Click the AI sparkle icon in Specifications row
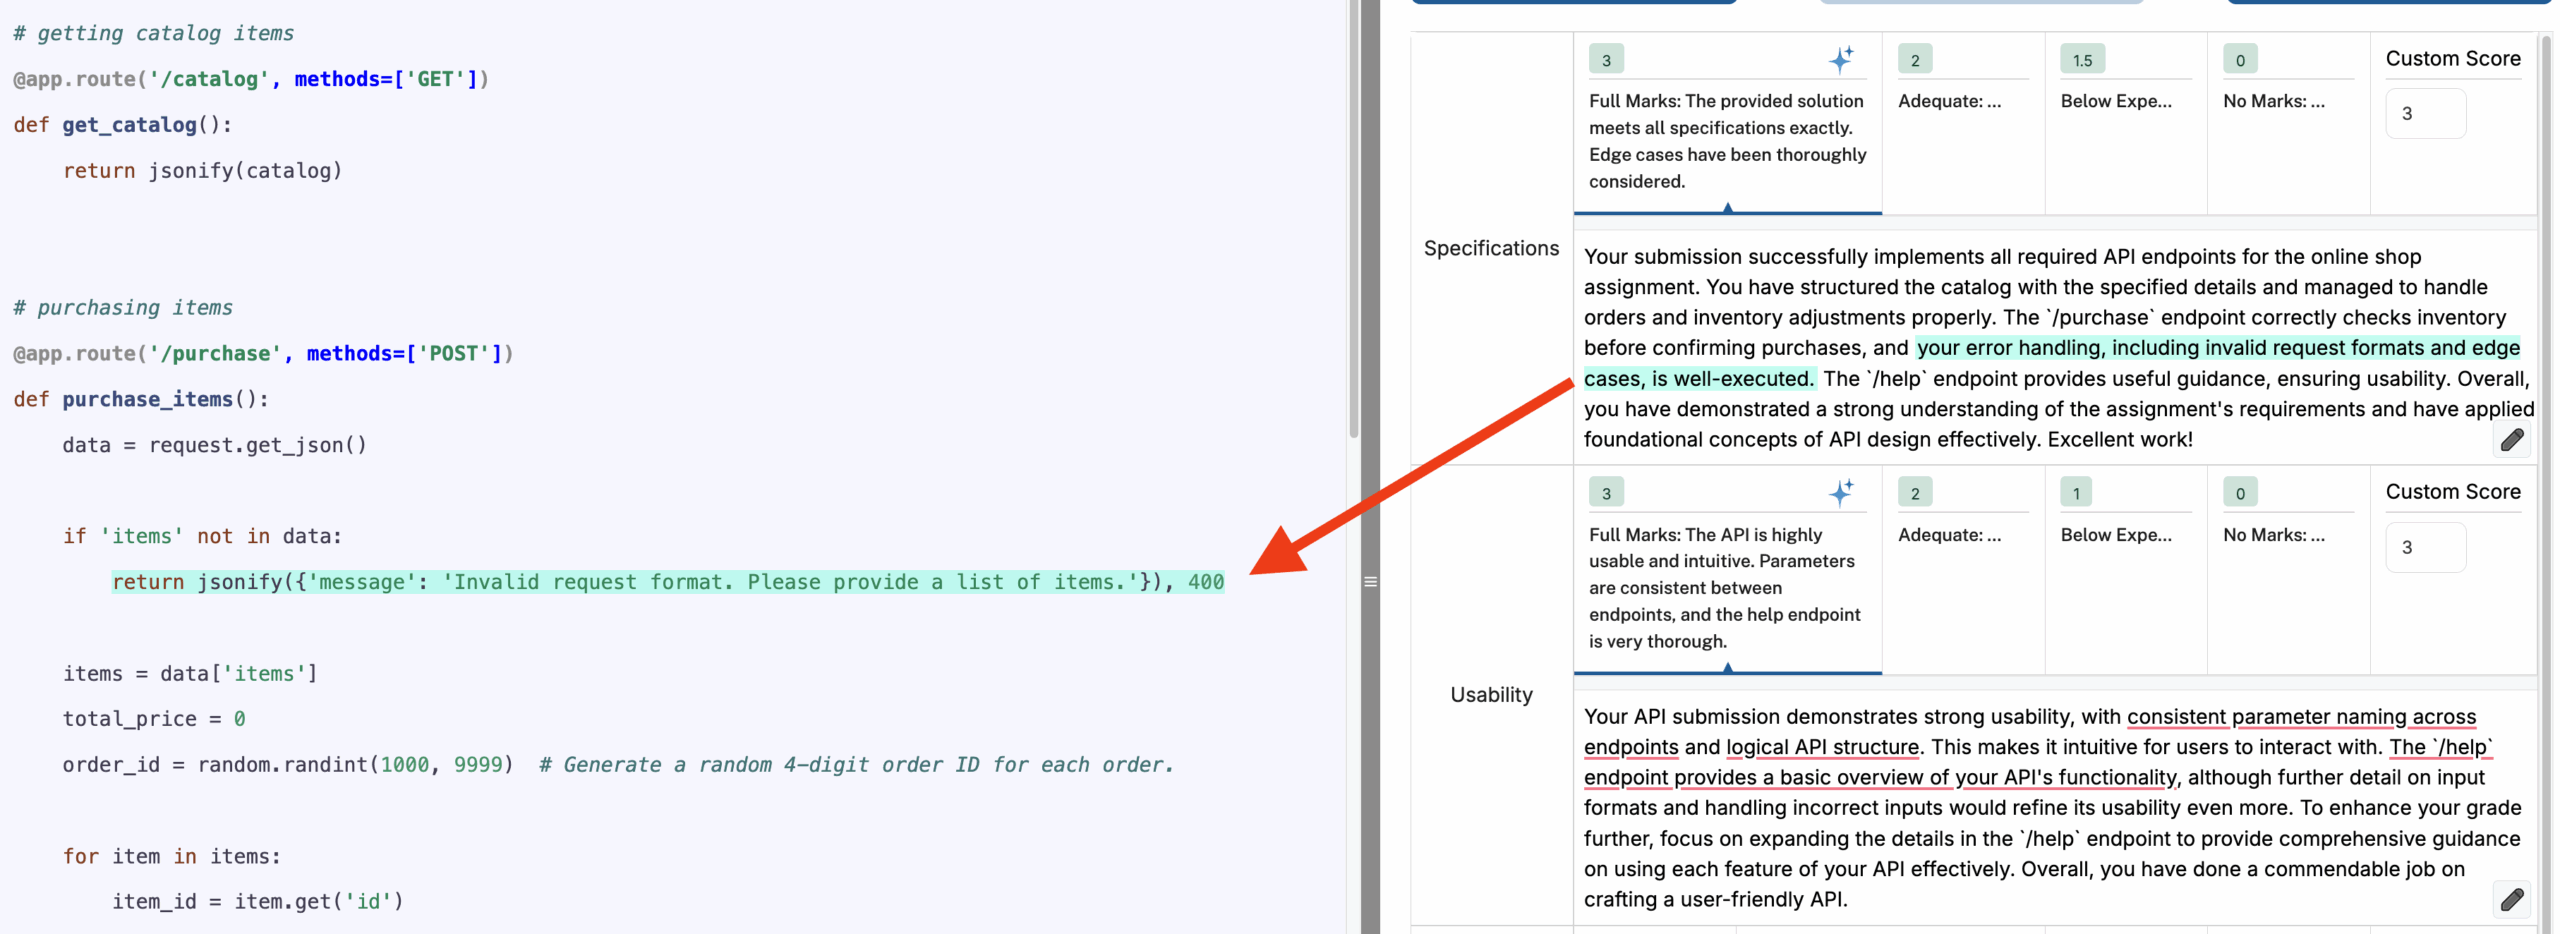The image size is (2560, 934). (x=1840, y=60)
